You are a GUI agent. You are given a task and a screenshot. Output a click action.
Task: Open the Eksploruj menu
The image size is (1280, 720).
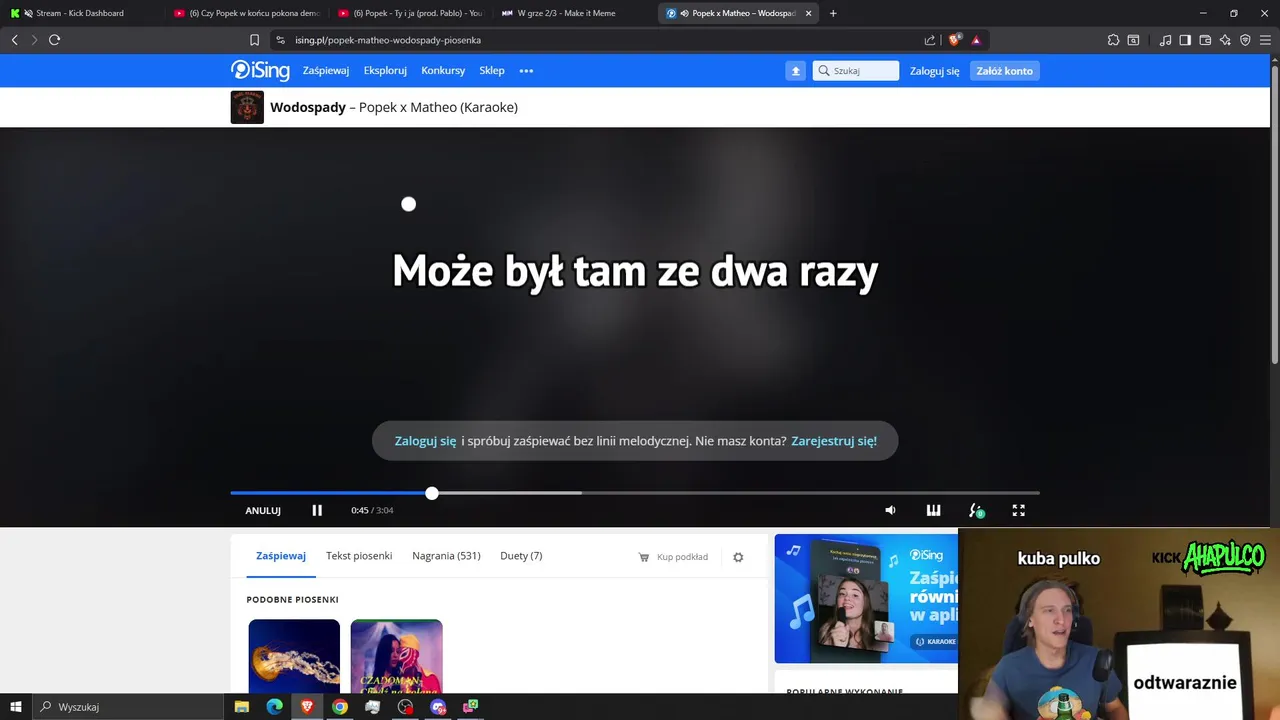point(385,71)
